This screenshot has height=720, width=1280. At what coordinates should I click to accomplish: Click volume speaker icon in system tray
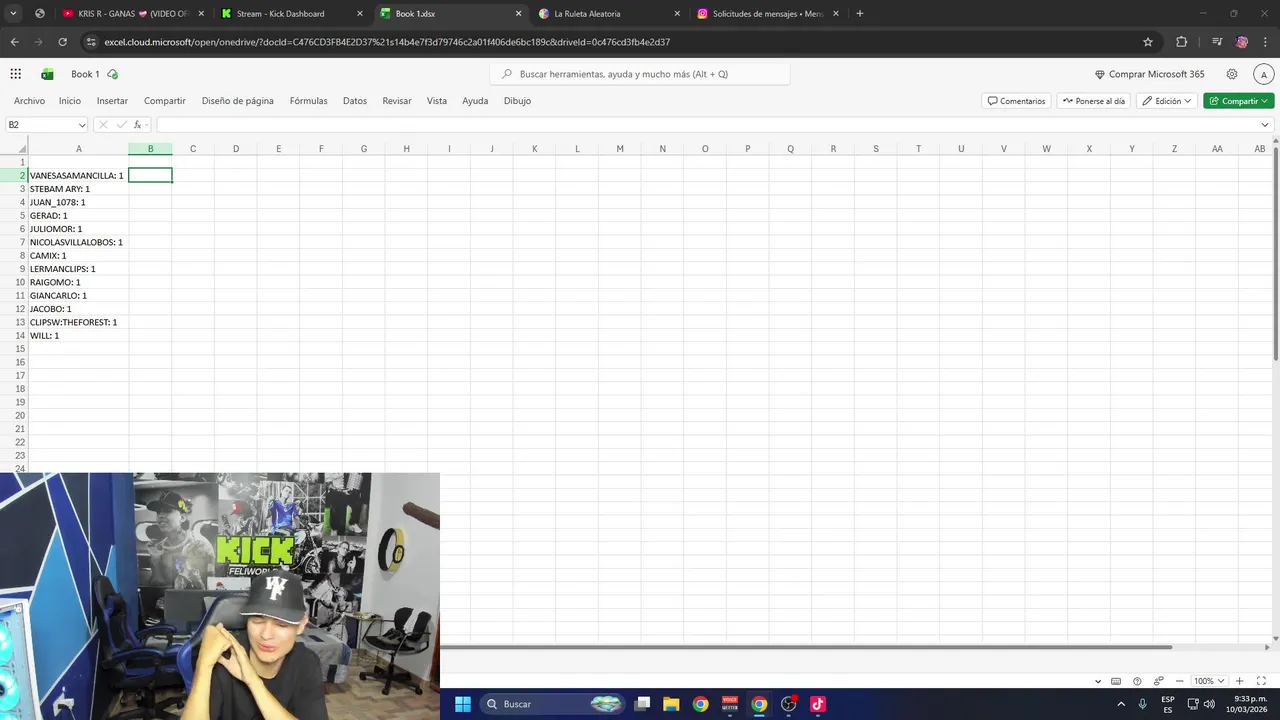pos(1210,704)
